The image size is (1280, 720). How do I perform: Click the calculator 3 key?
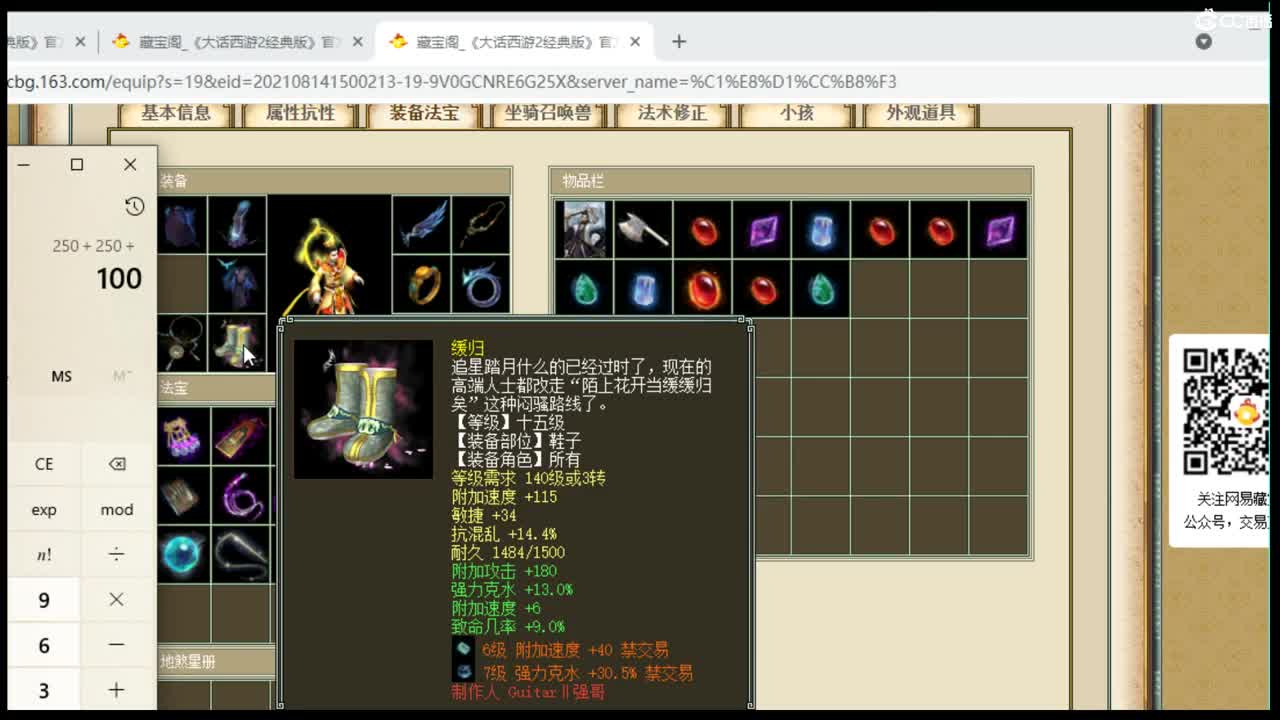[44, 690]
